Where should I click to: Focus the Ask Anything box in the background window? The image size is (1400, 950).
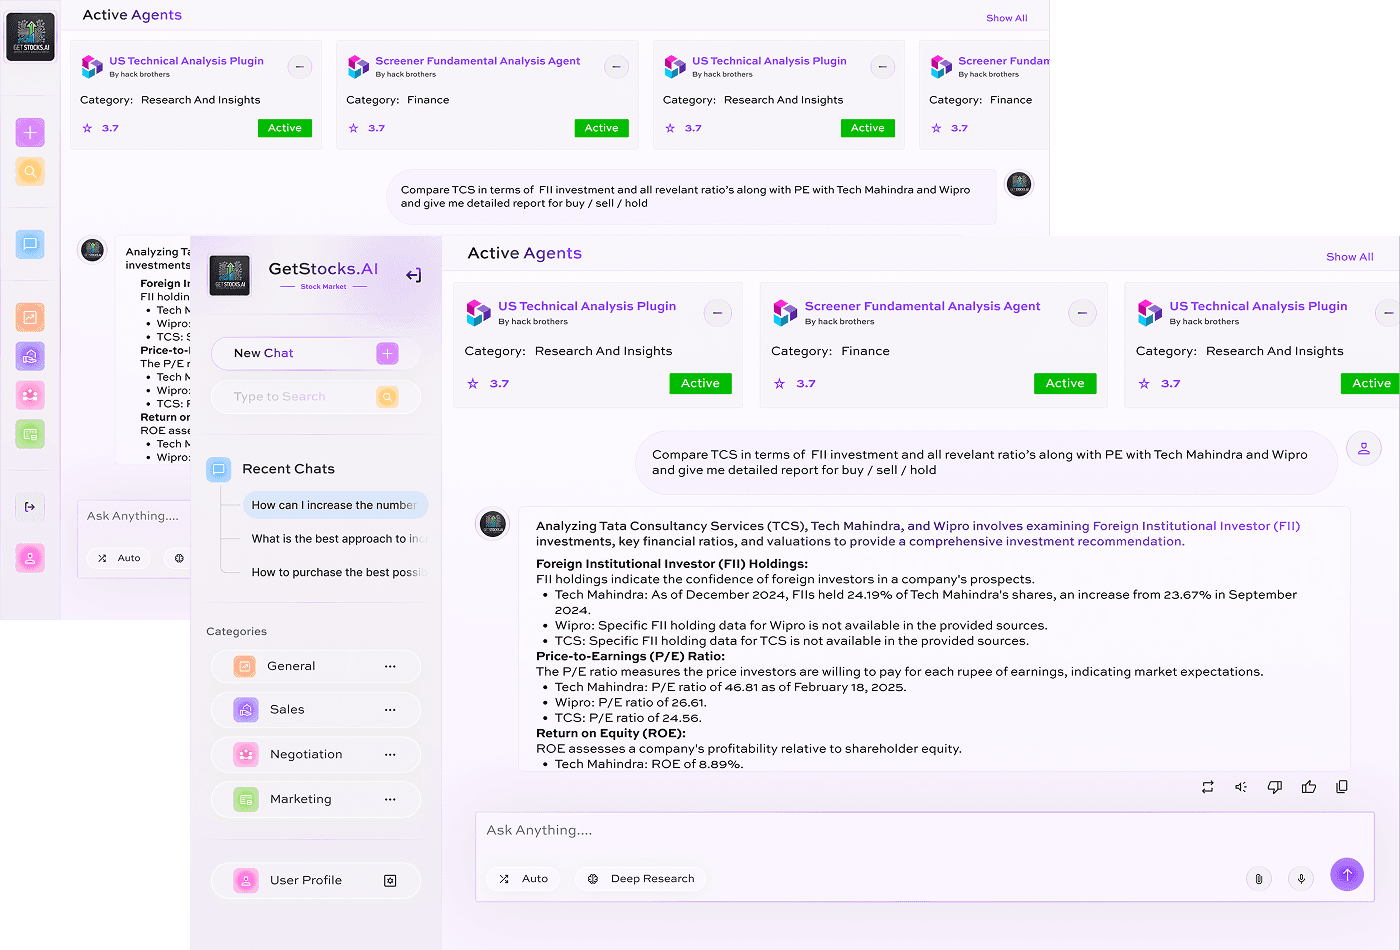pyautogui.click(x=134, y=538)
